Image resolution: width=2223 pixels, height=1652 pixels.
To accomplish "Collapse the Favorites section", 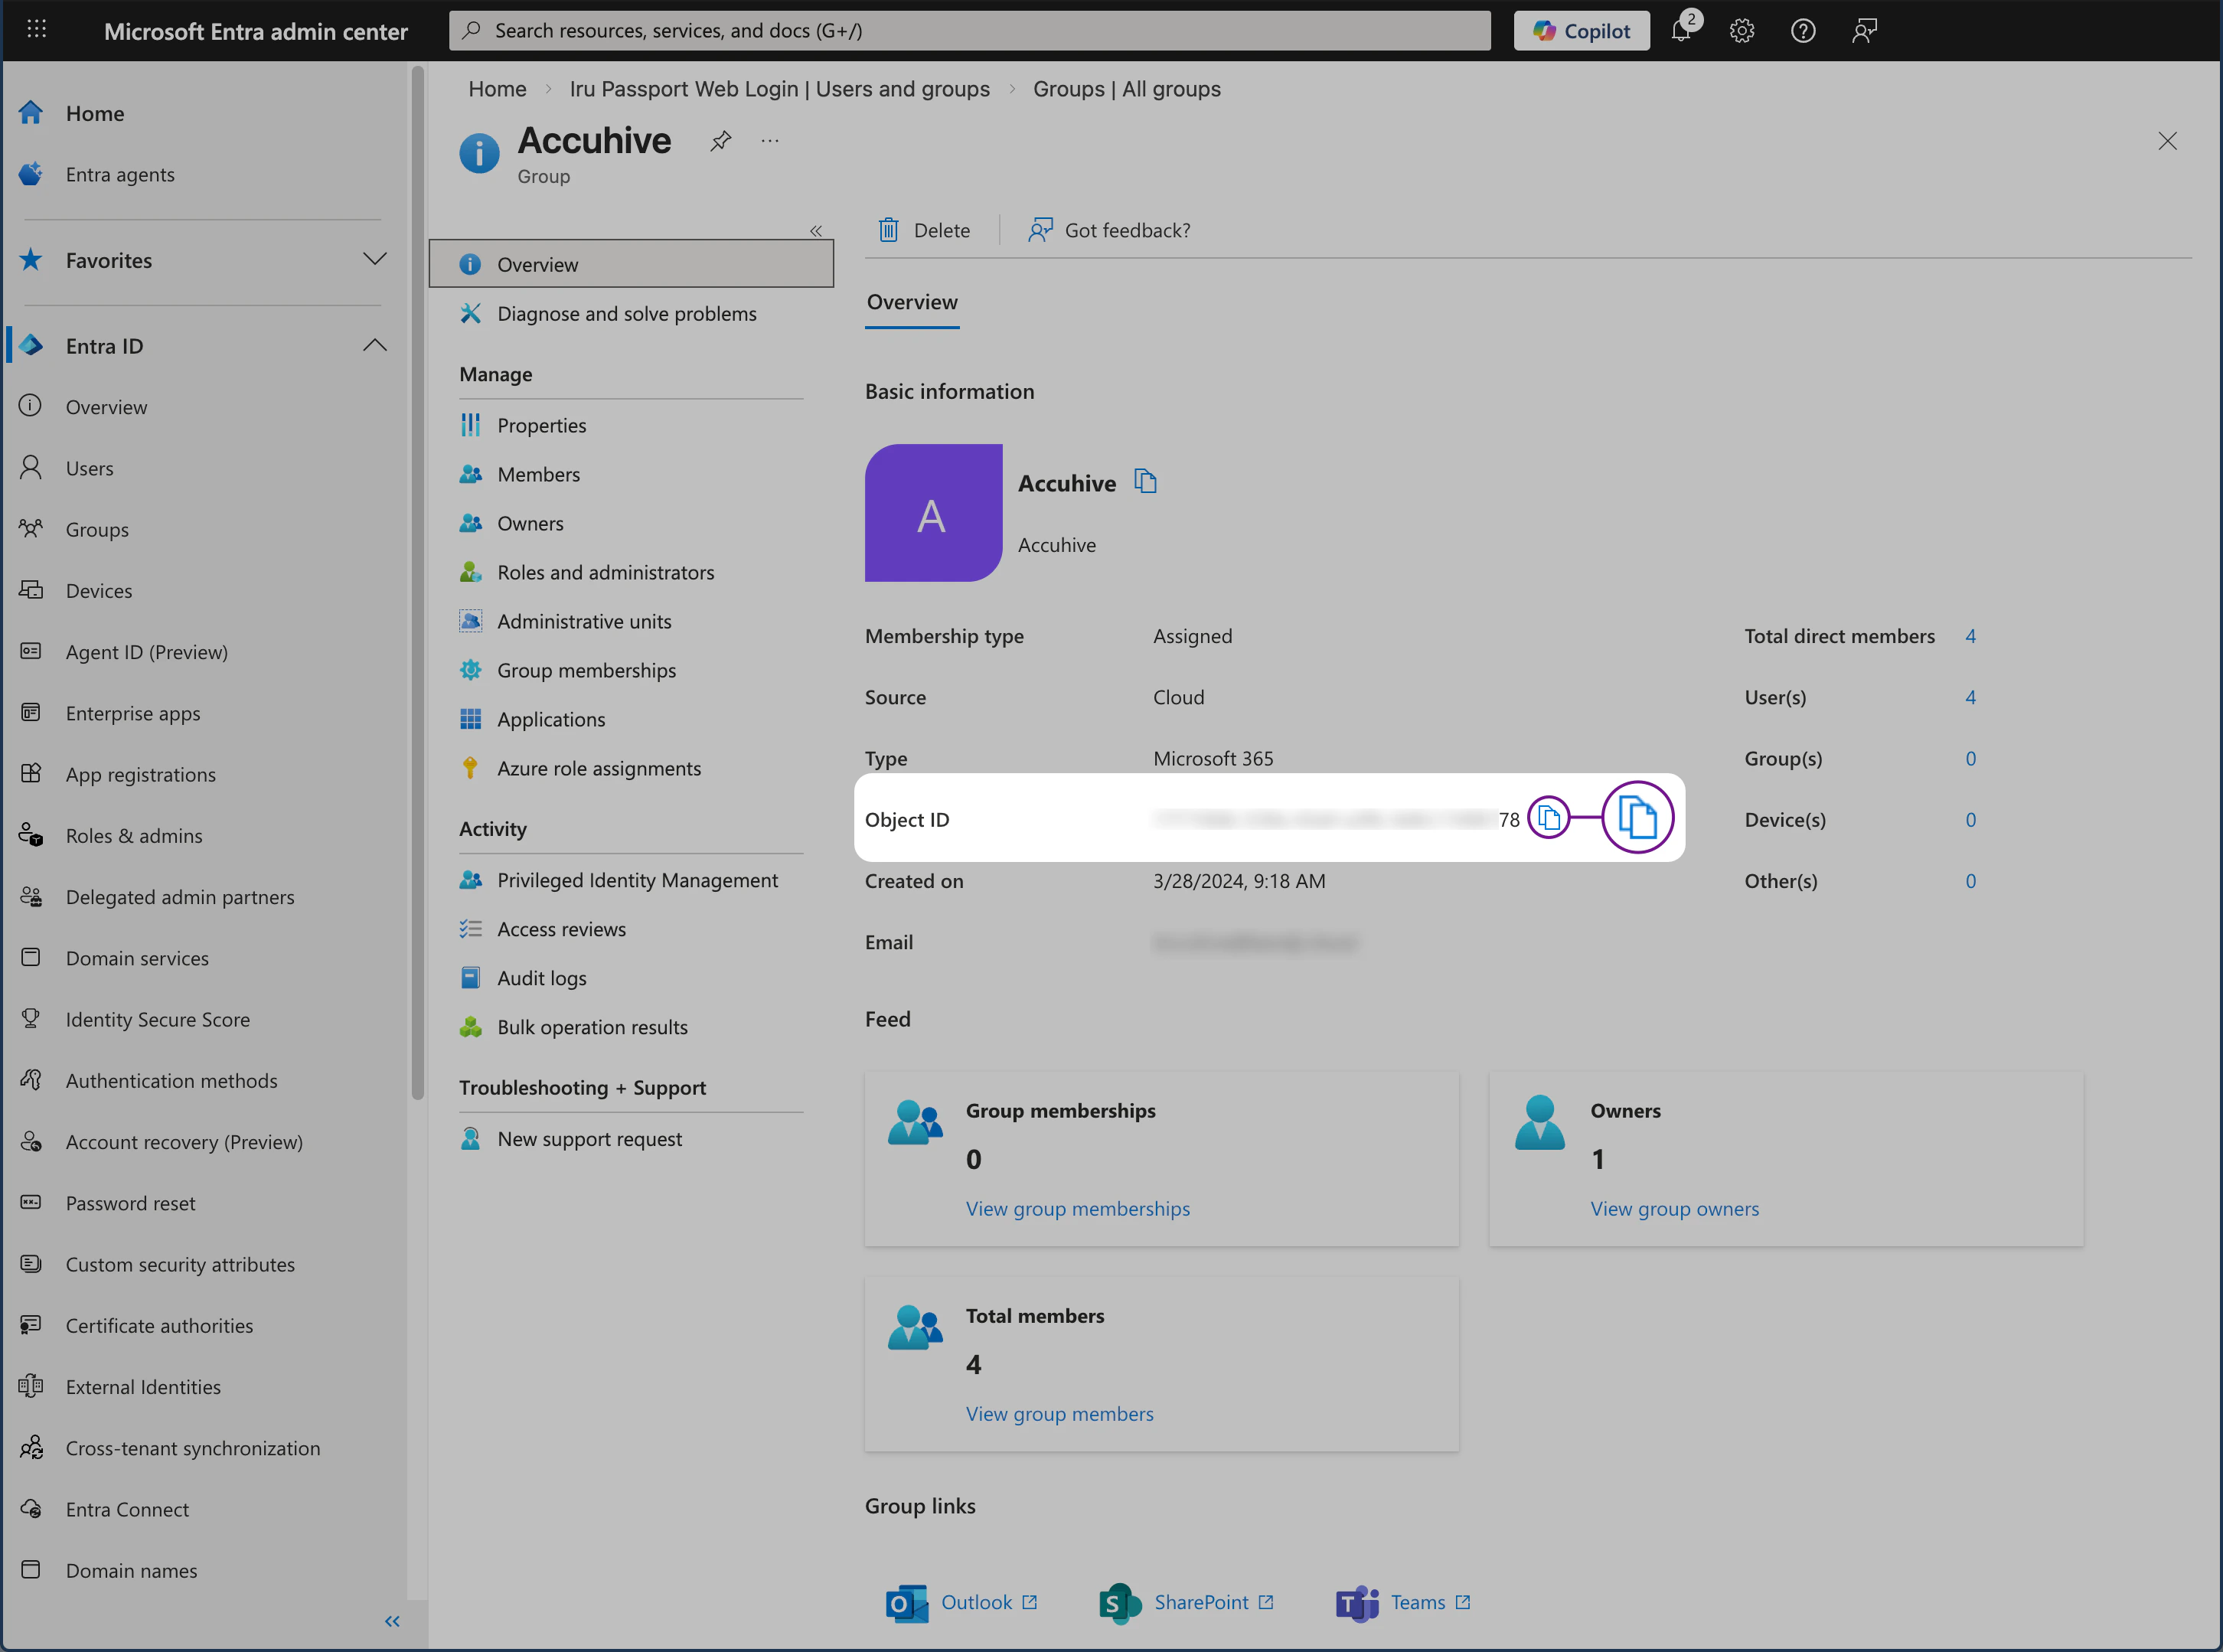I will tap(374, 259).
